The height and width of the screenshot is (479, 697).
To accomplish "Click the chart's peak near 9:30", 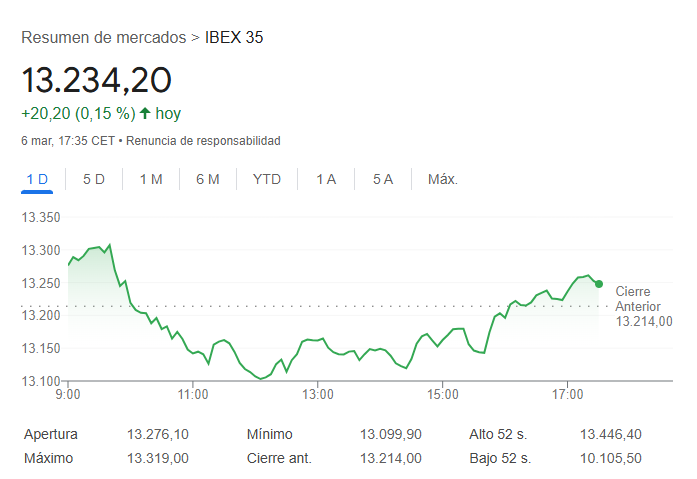I will pos(109,244).
